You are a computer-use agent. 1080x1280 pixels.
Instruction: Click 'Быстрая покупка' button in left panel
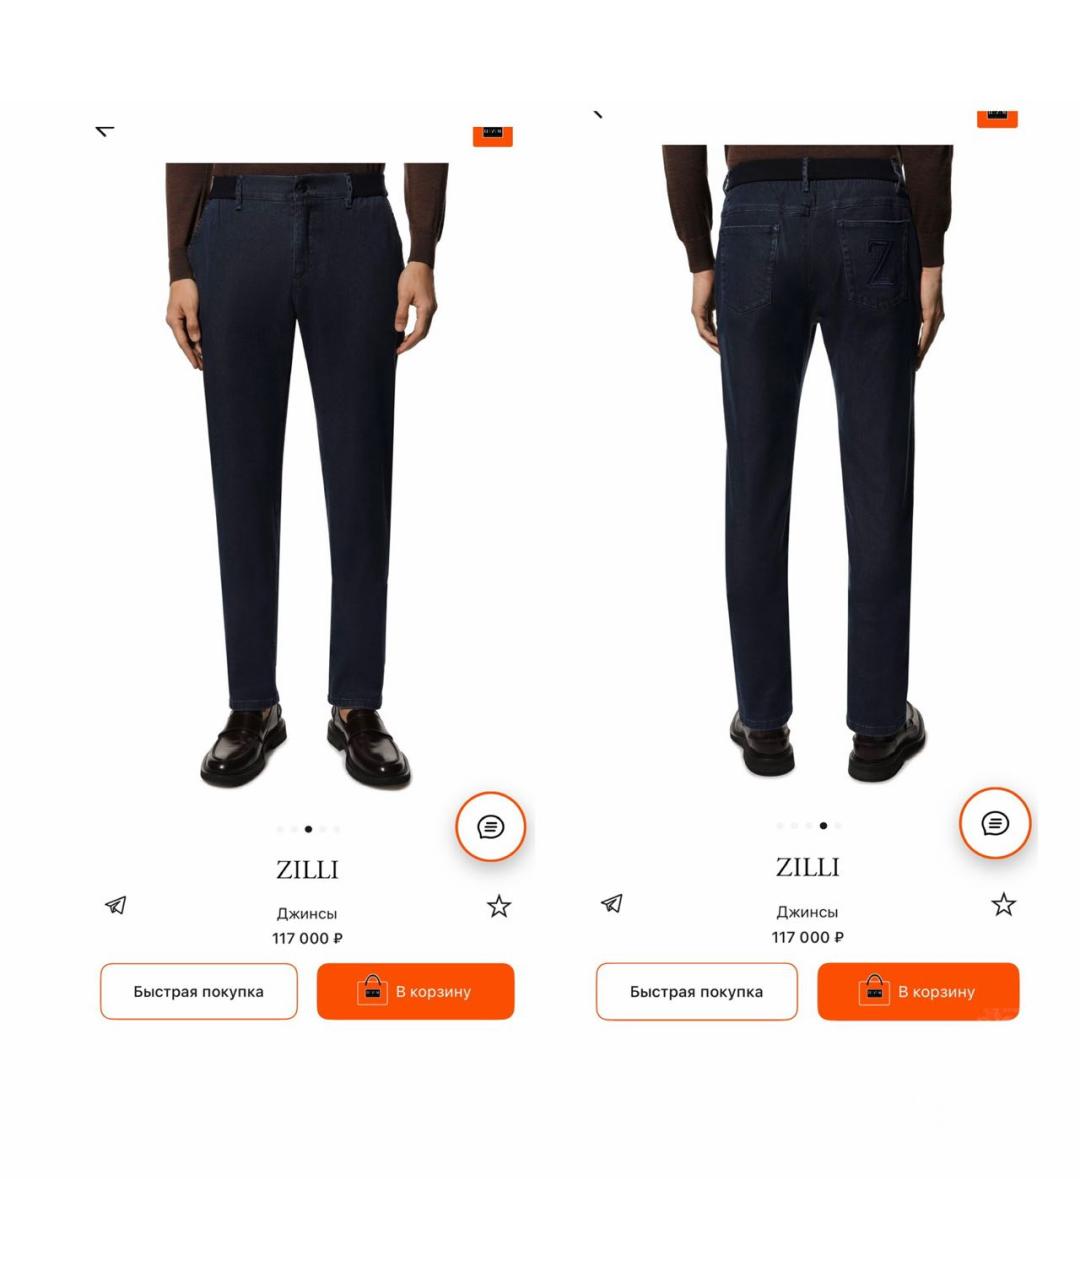click(x=199, y=992)
